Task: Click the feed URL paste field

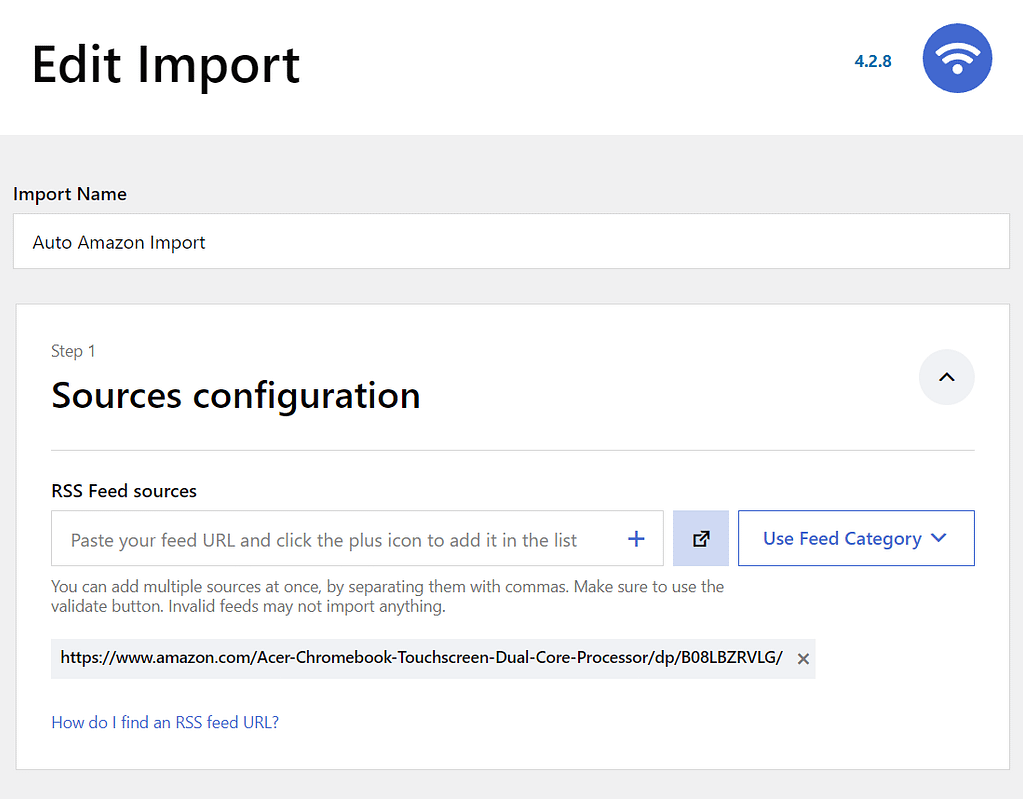Action: point(340,538)
